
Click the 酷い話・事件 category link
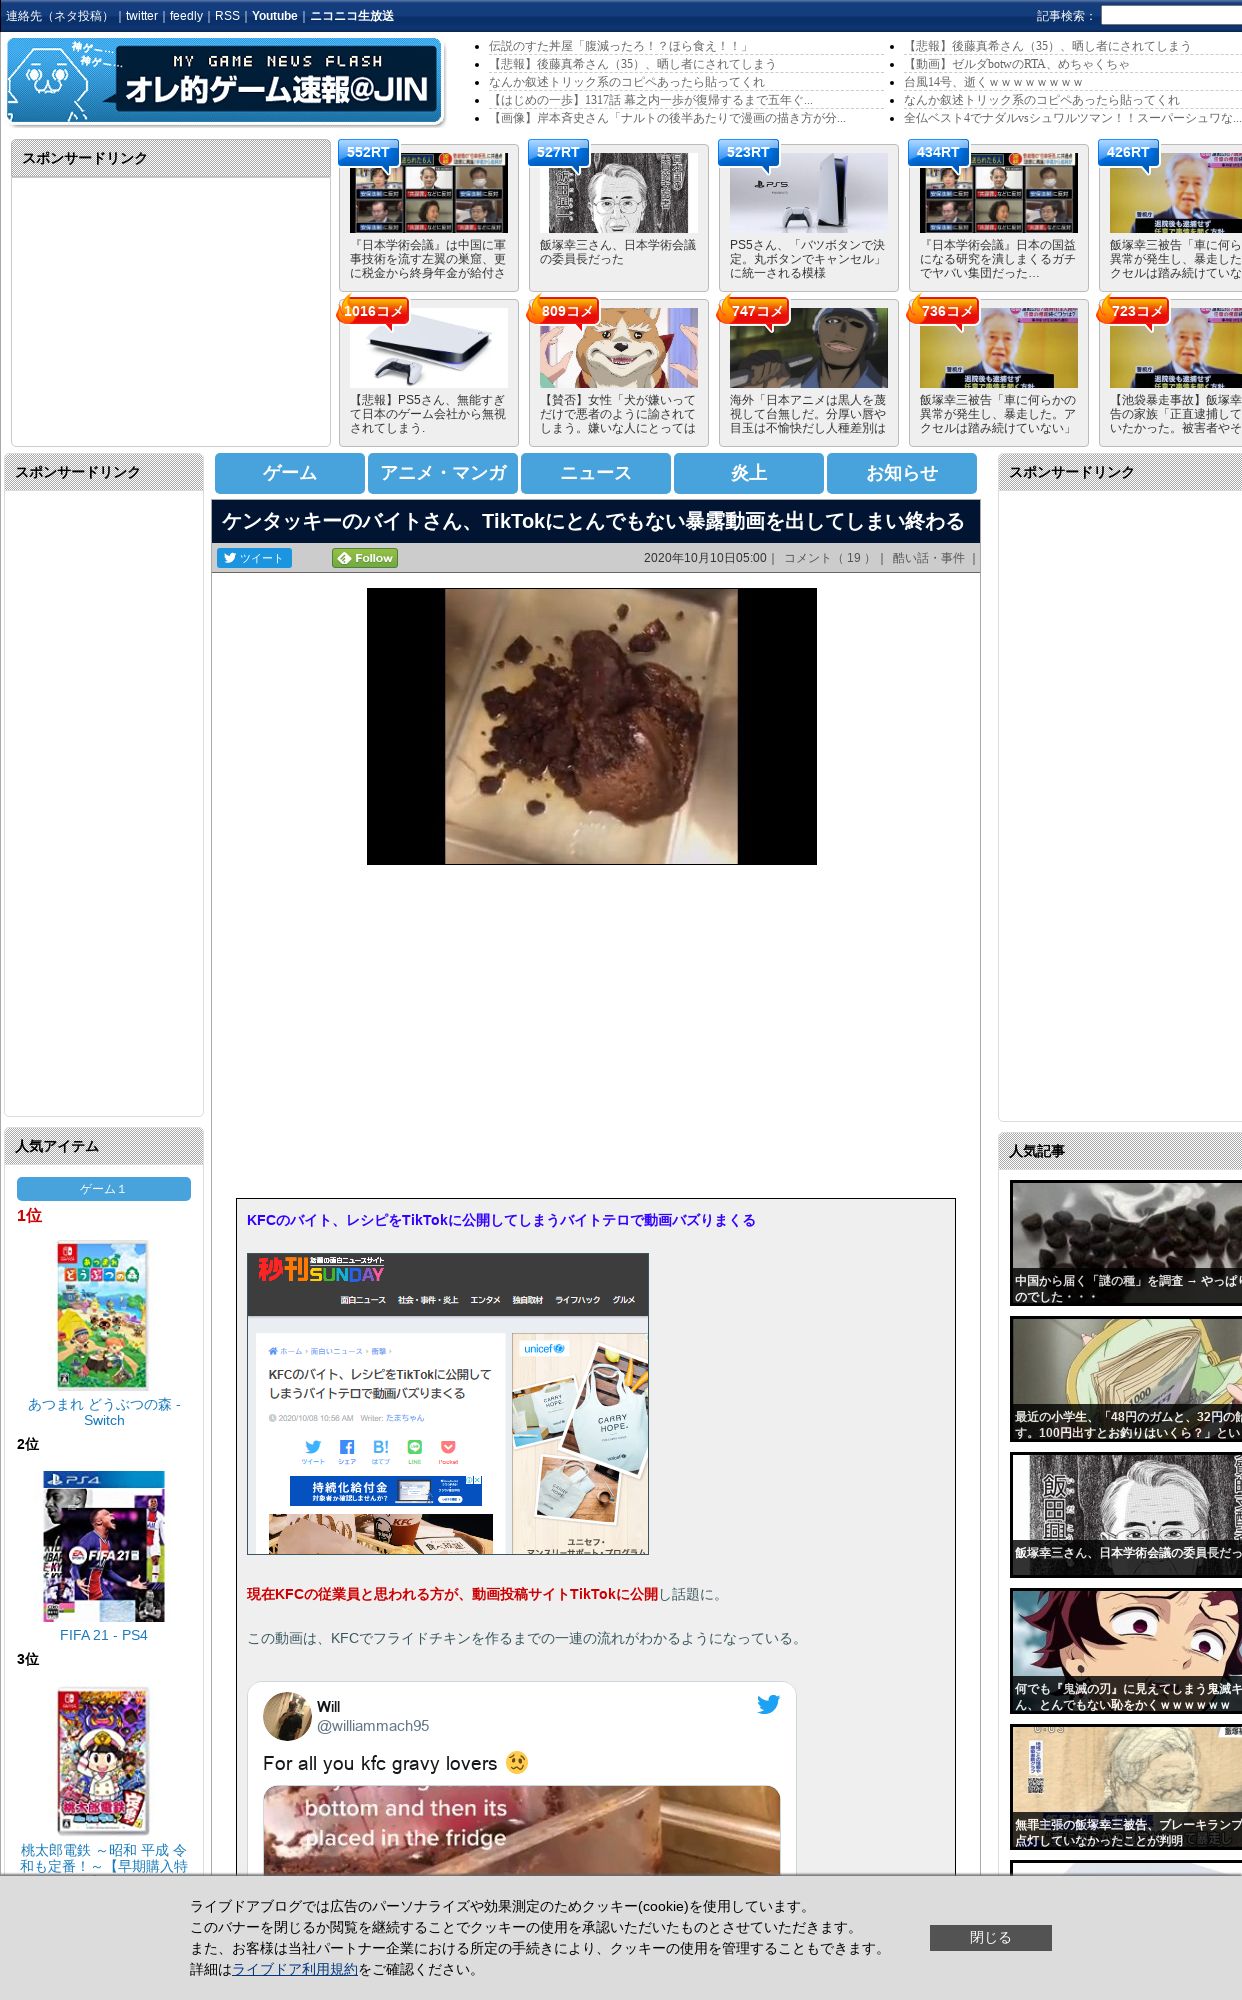coord(928,558)
